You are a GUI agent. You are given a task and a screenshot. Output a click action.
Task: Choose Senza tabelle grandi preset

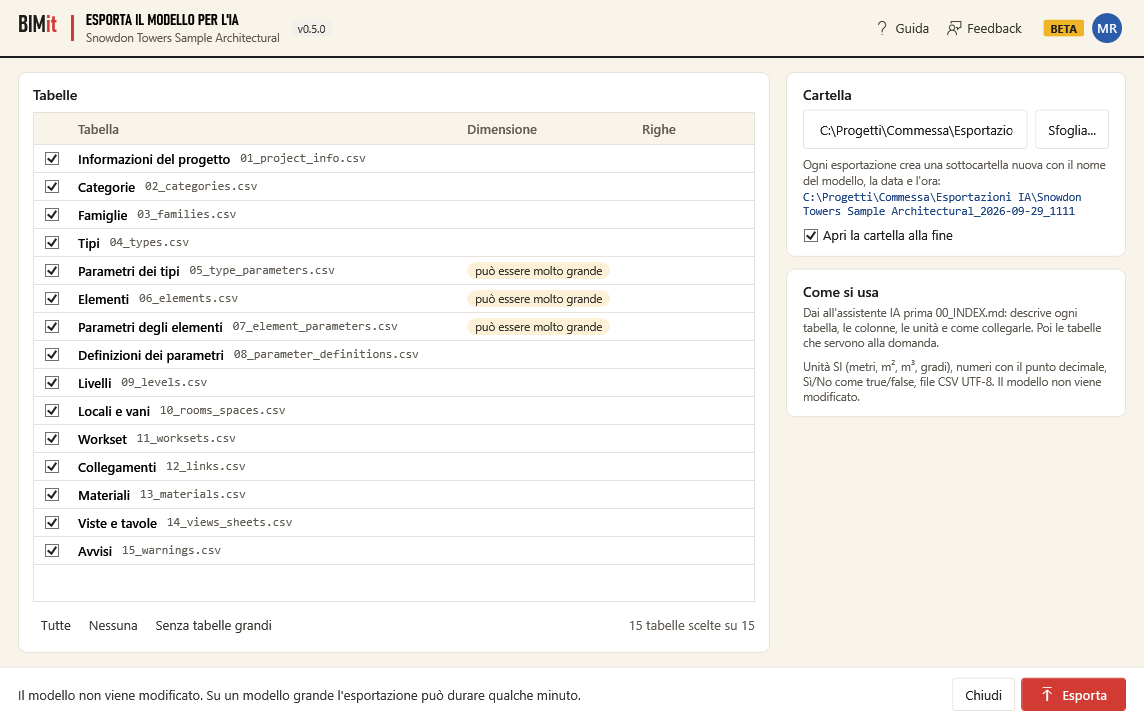pyautogui.click(x=213, y=625)
